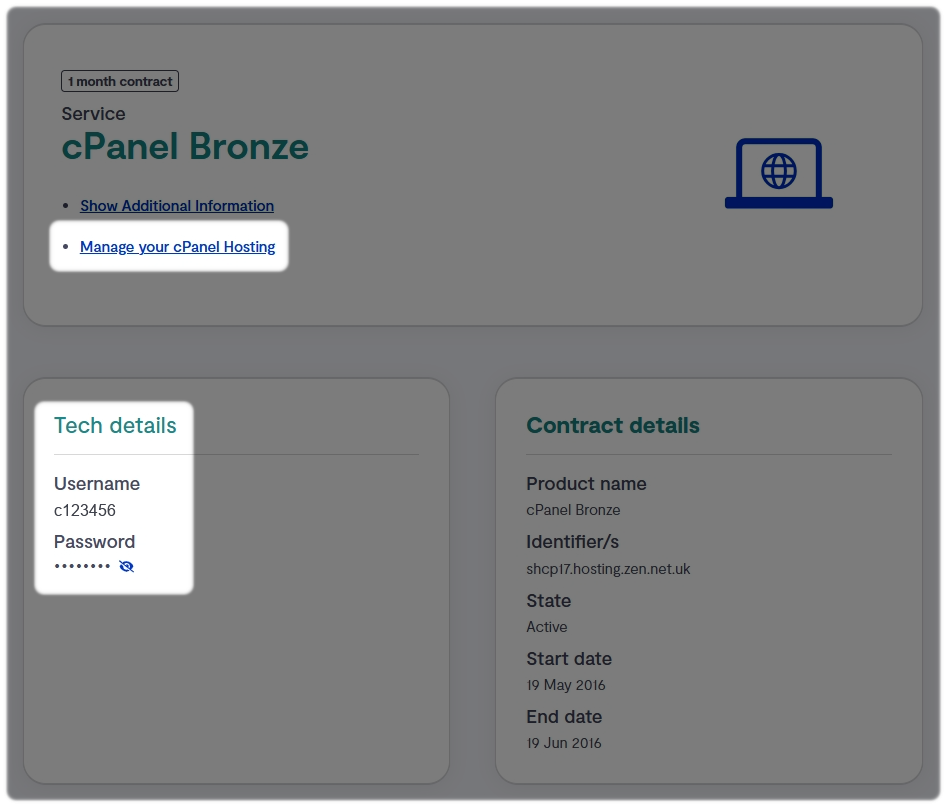
Task: Click the laptop globe hosting icon
Action: click(778, 173)
